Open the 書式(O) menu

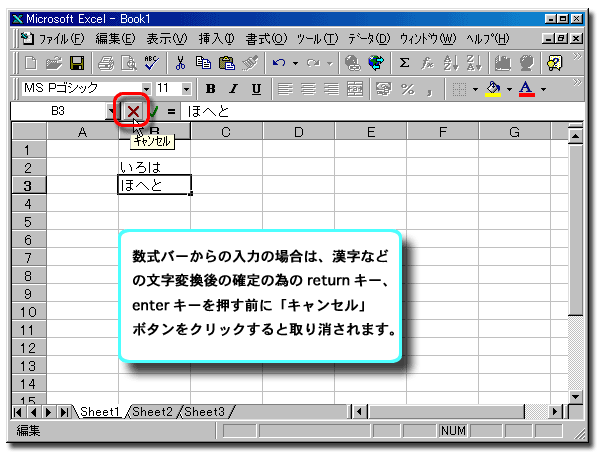coord(266,39)
